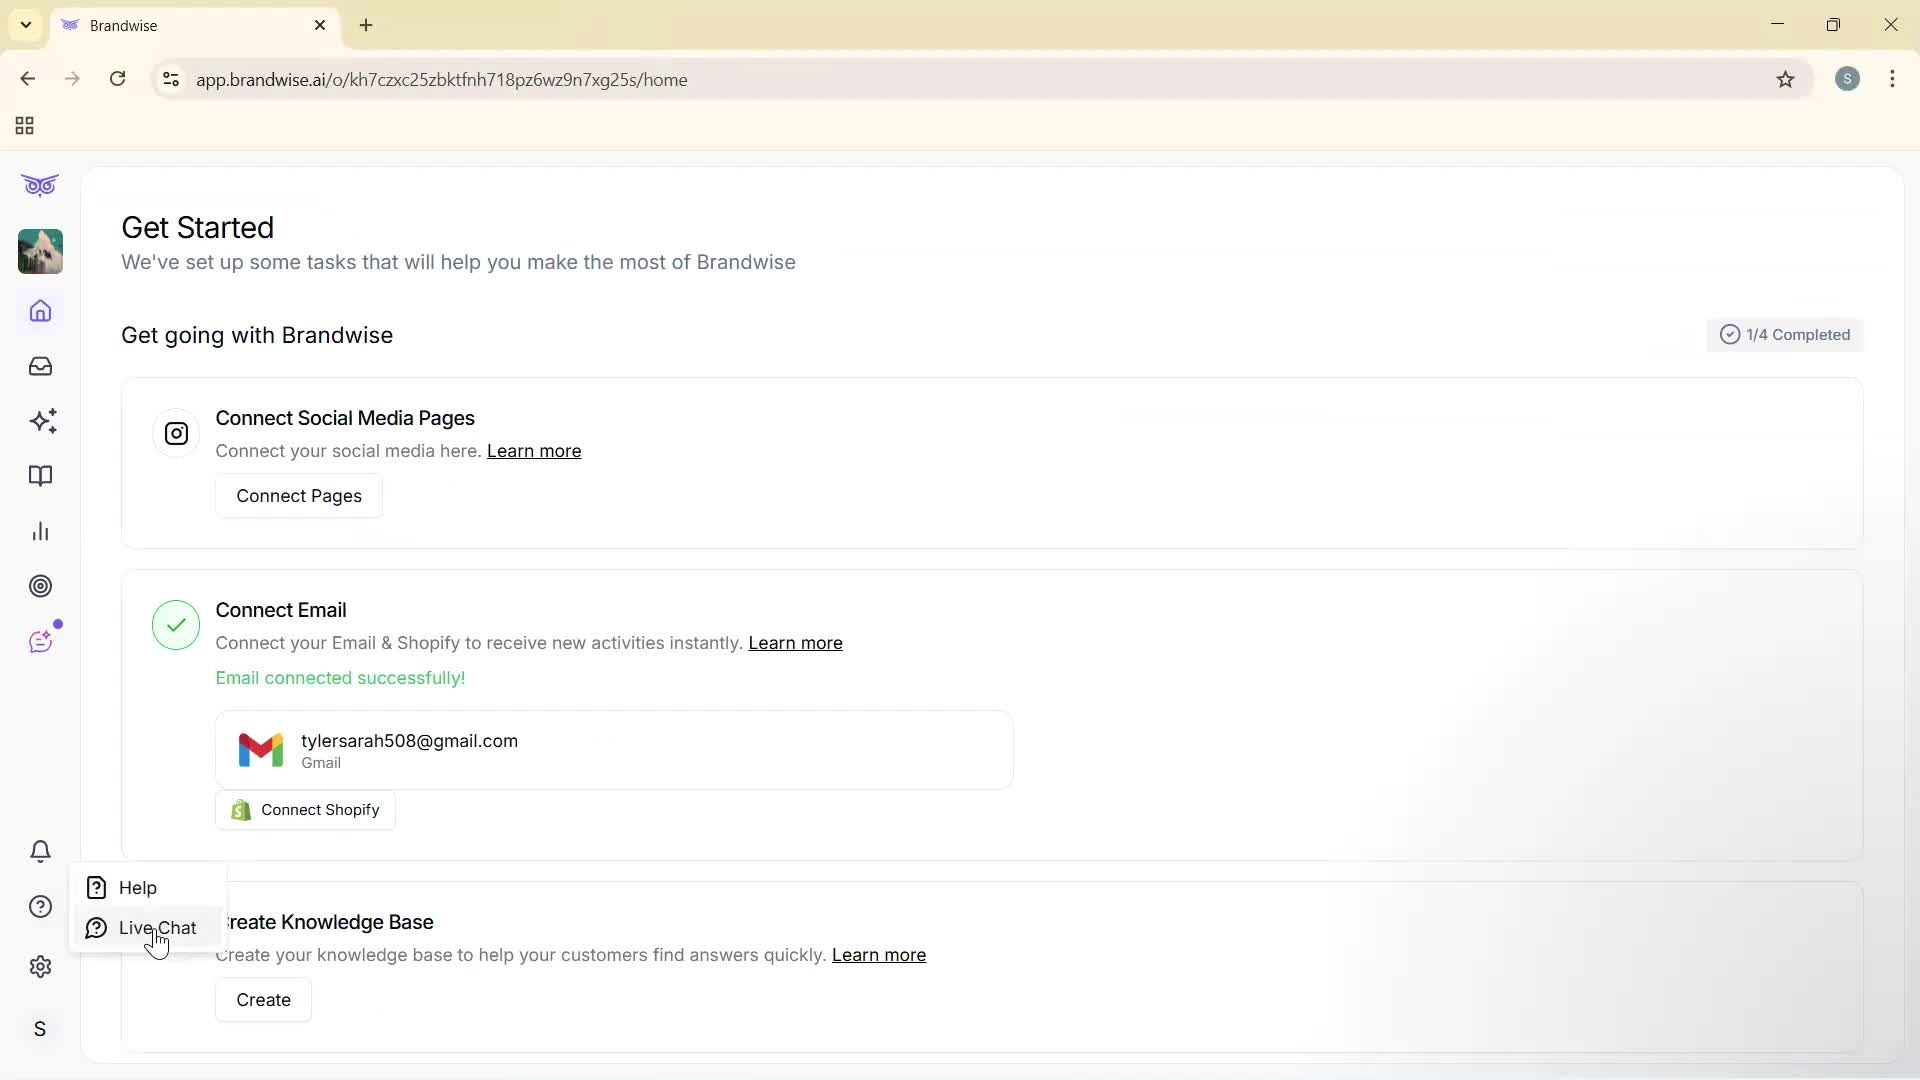The width and height of the screenshot is (1920, 1080).
Task: Open Live Chat from the help menu
Action: 155,927
